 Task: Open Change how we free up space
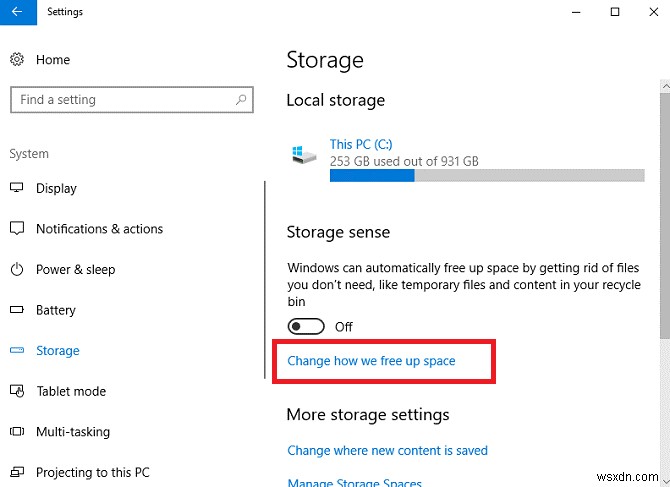tap(371, 361)
